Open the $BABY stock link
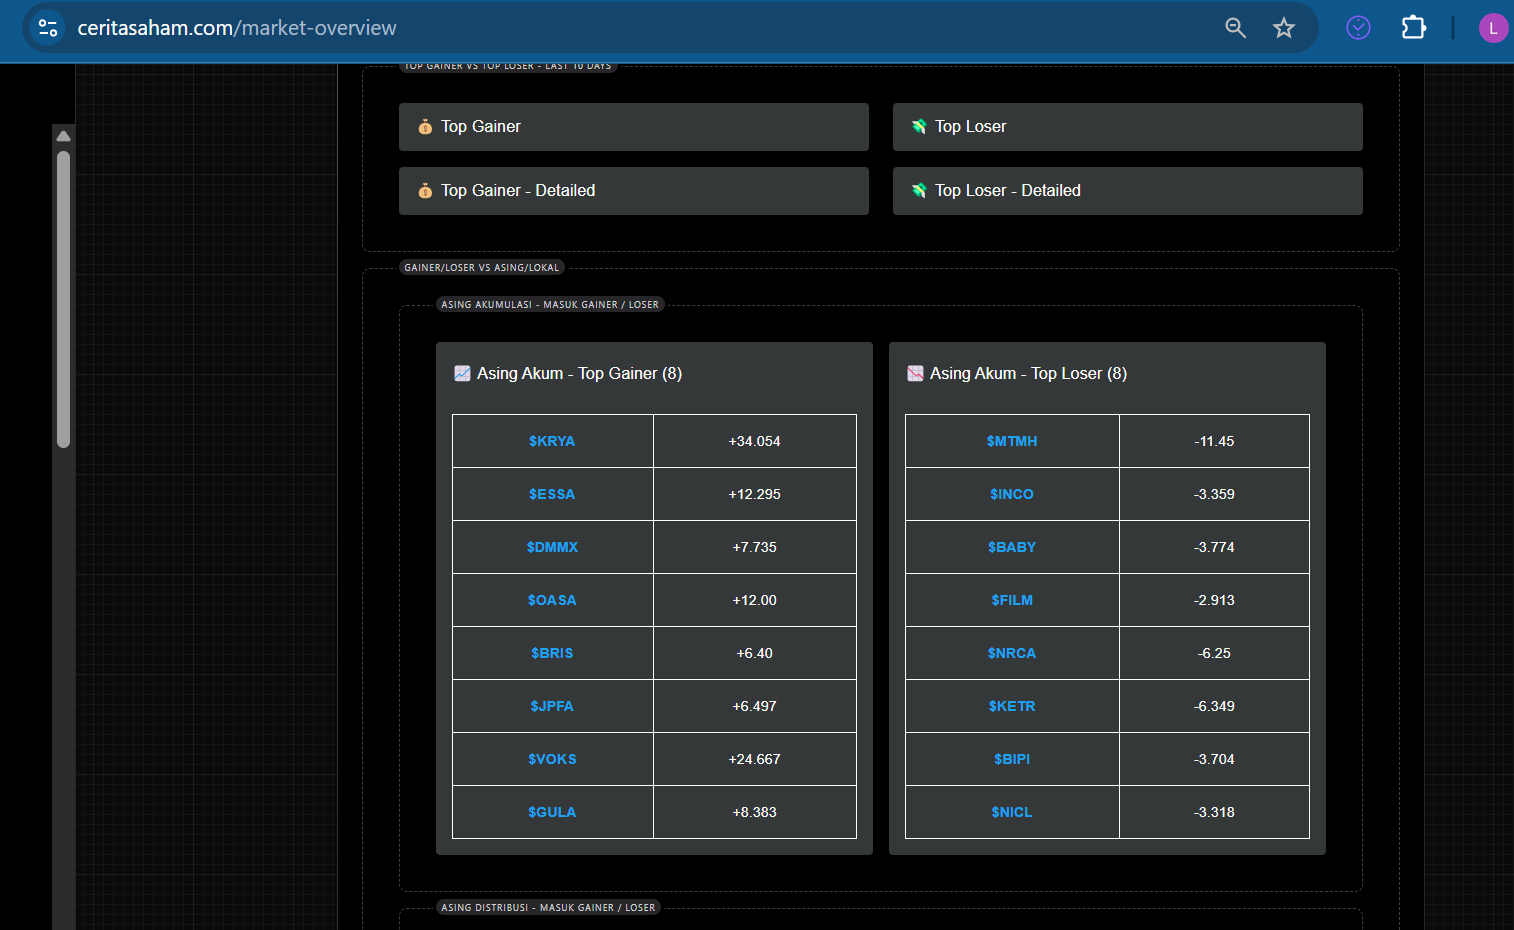1514x930 pixels. coord(1012,547)
